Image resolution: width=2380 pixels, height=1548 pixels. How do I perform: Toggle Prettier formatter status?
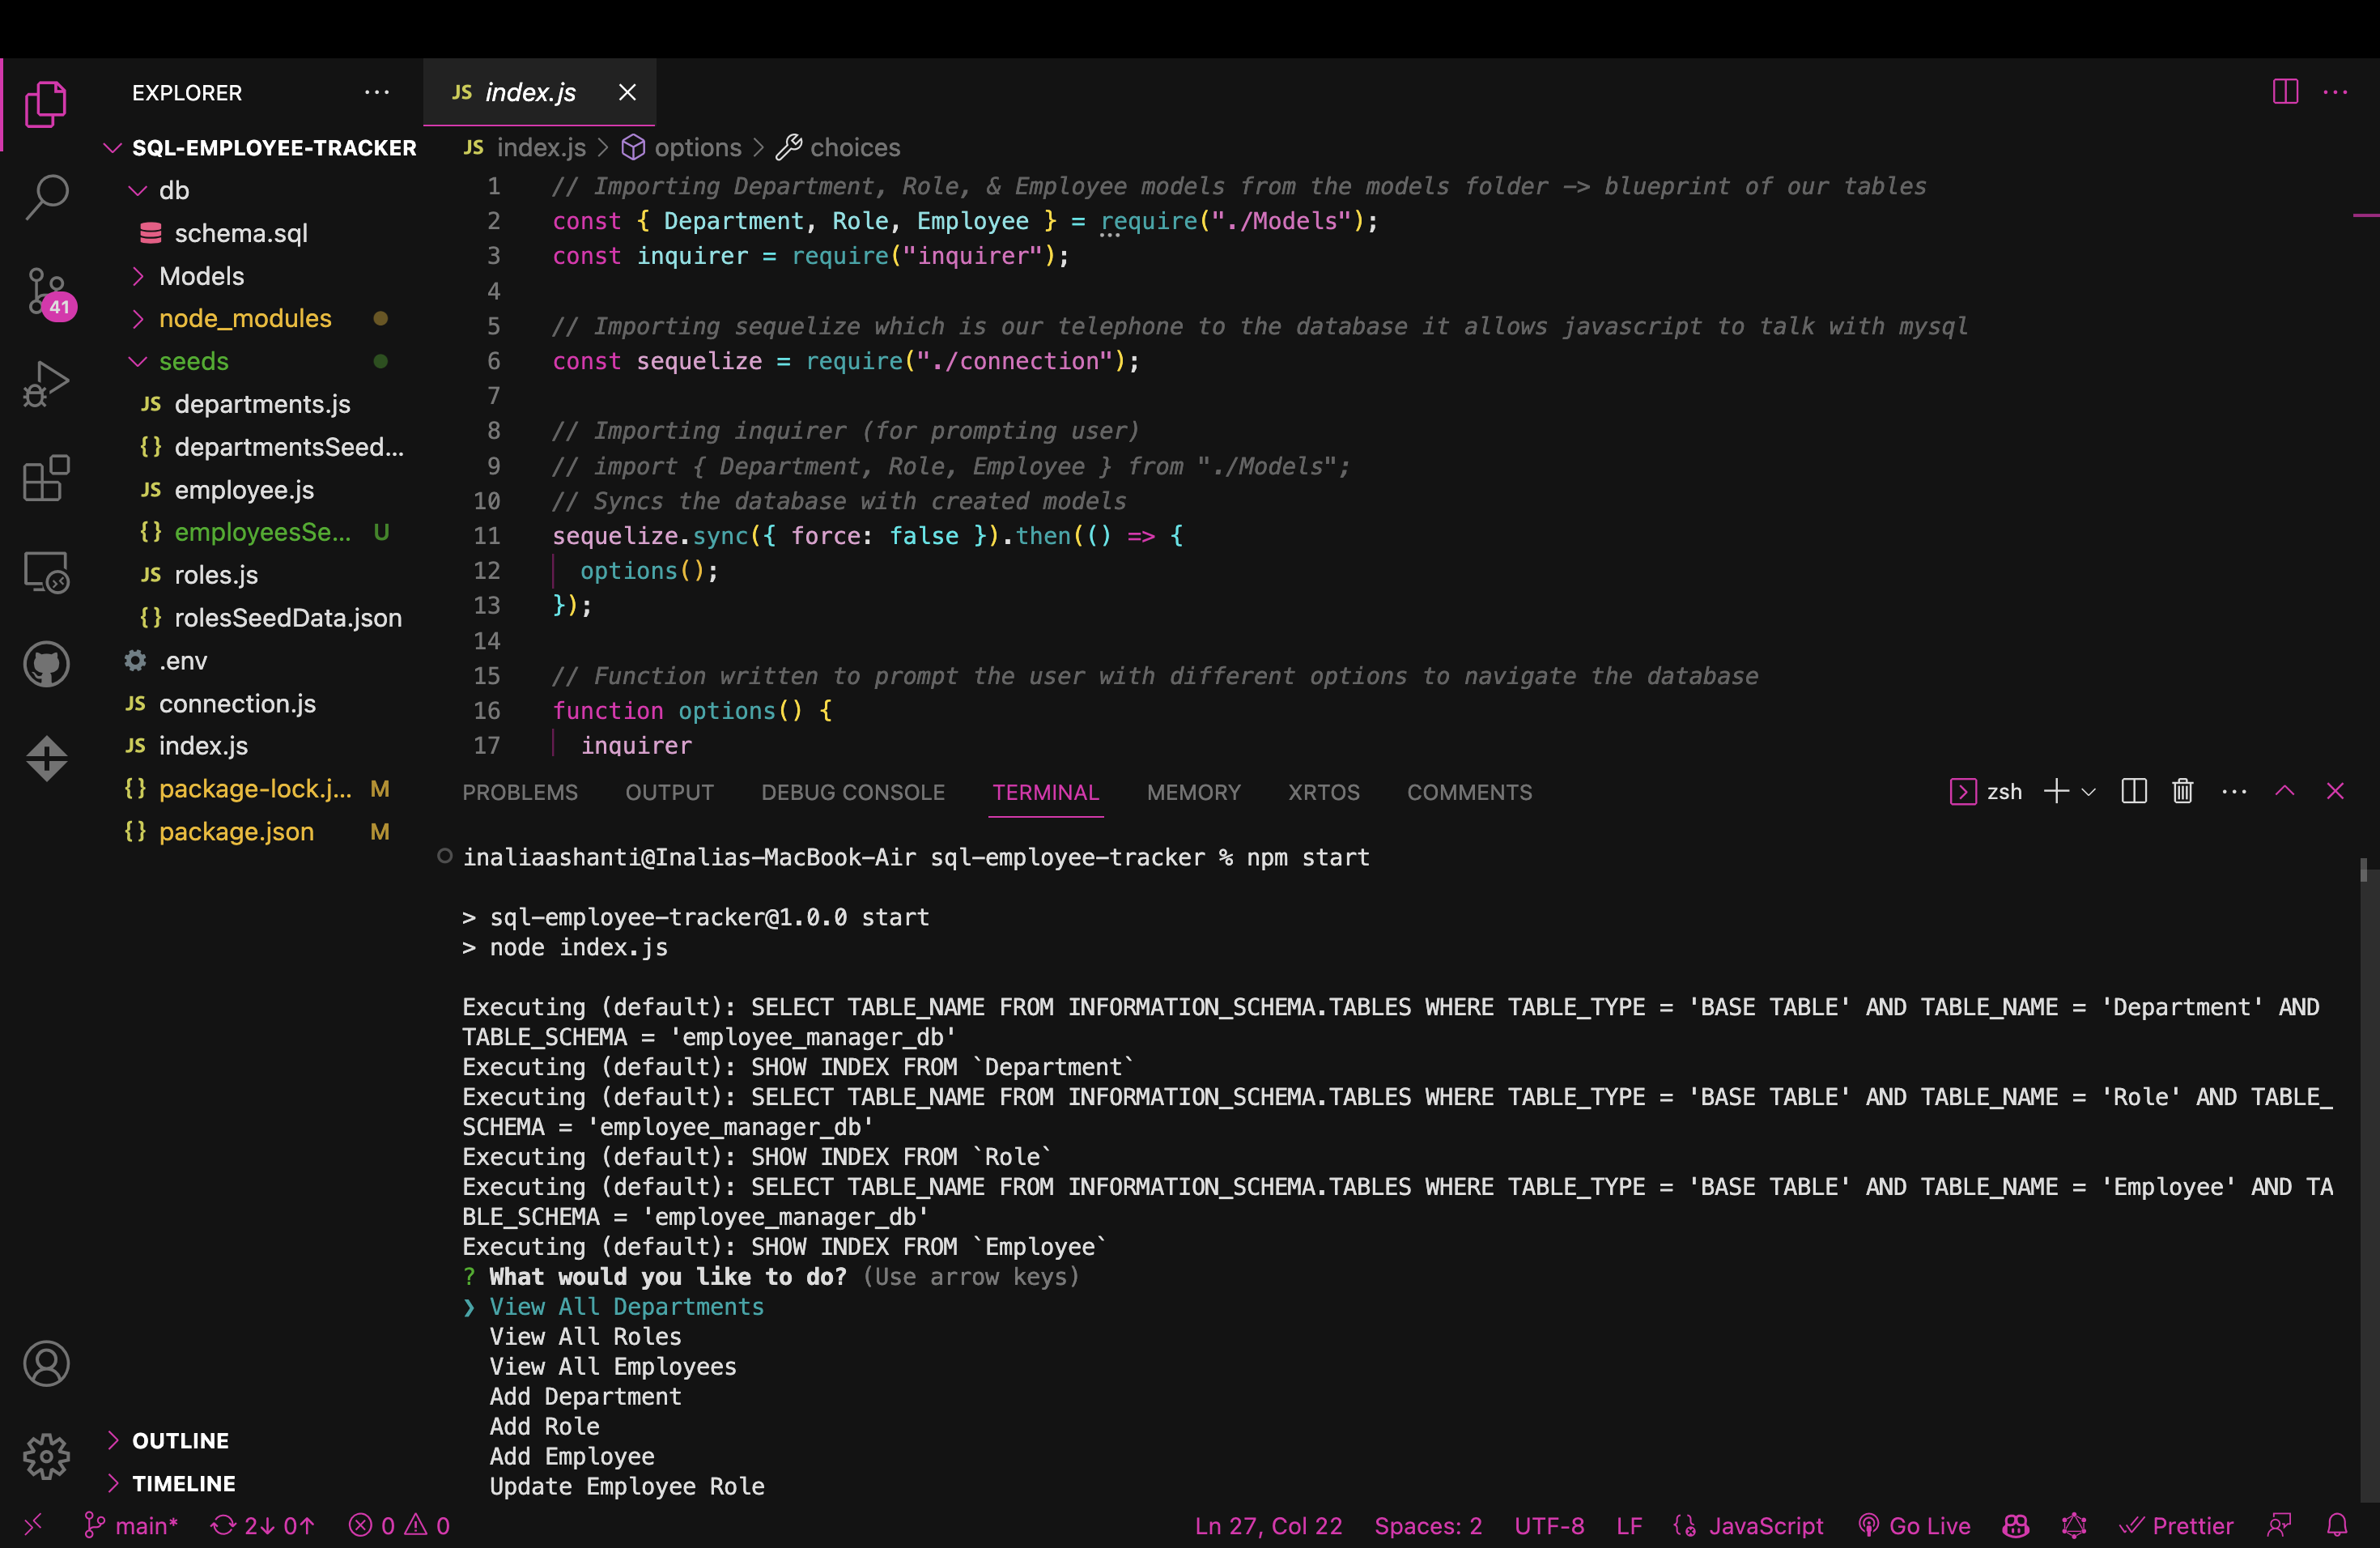2177,1525
